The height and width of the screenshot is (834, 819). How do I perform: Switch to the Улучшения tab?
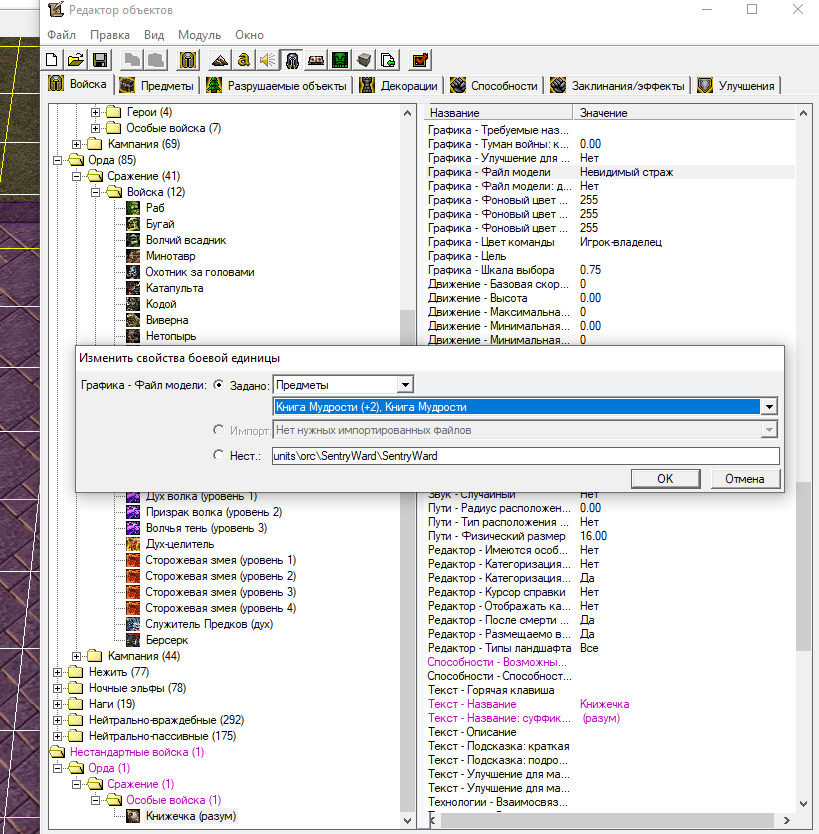click(x=737, y=85)
